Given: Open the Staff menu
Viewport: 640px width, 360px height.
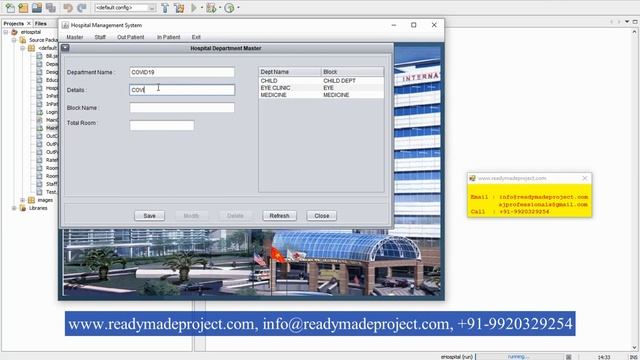Looking at the screenshot, I should [100, 37].
